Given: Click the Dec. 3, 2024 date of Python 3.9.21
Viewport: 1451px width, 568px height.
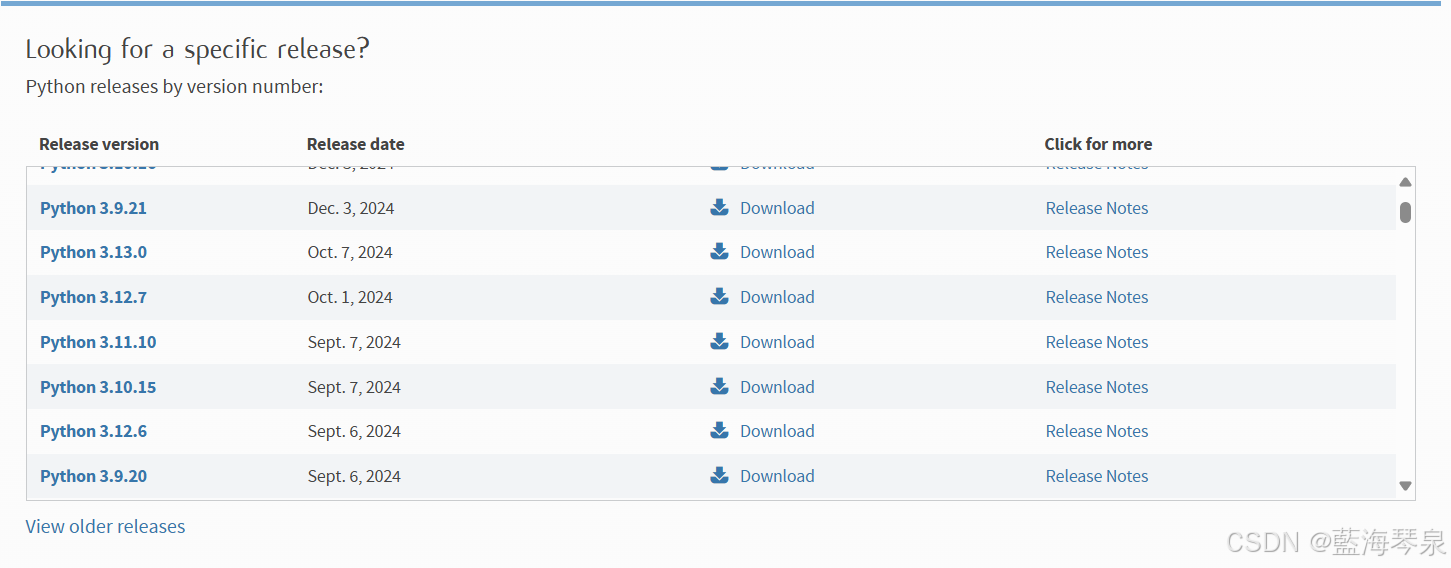Looking at the screenshot, I should [x=351, y=208].
